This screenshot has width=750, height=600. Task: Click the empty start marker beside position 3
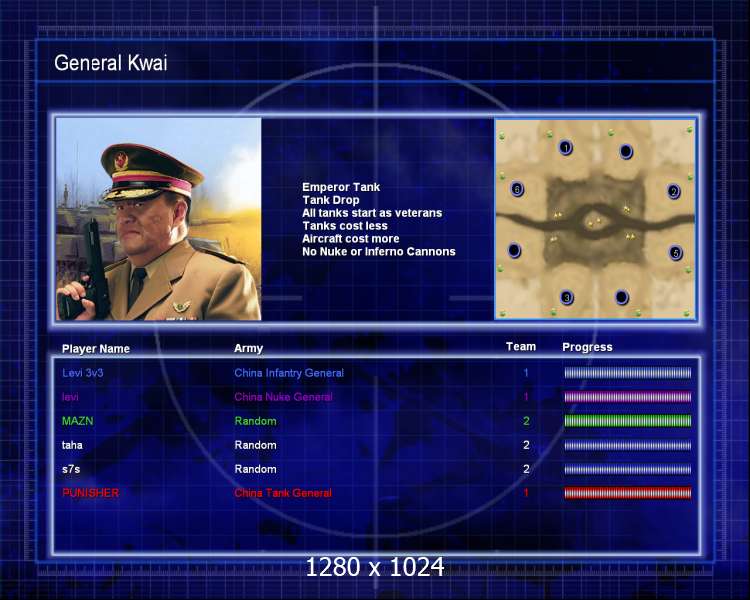621,297
